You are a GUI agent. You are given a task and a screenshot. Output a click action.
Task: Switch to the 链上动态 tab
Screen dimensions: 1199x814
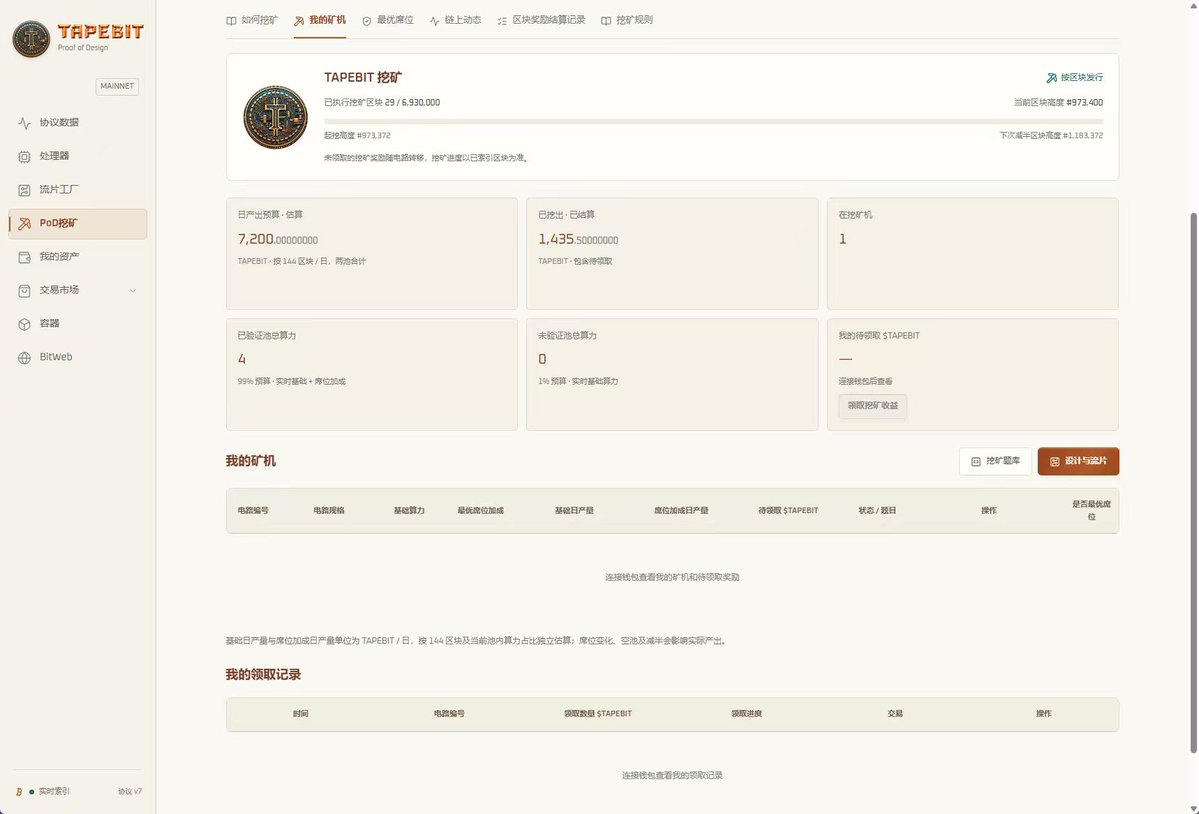click(x=456, y=21)
